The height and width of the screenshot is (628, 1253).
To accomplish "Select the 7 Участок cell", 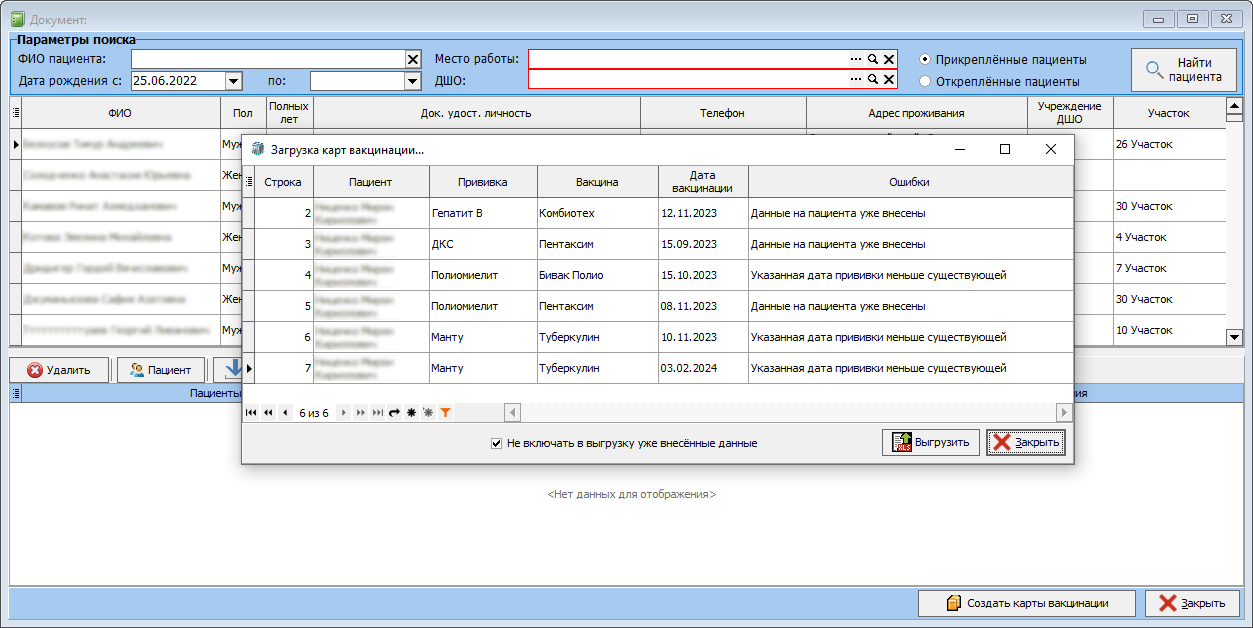I will pos(1169,268).
